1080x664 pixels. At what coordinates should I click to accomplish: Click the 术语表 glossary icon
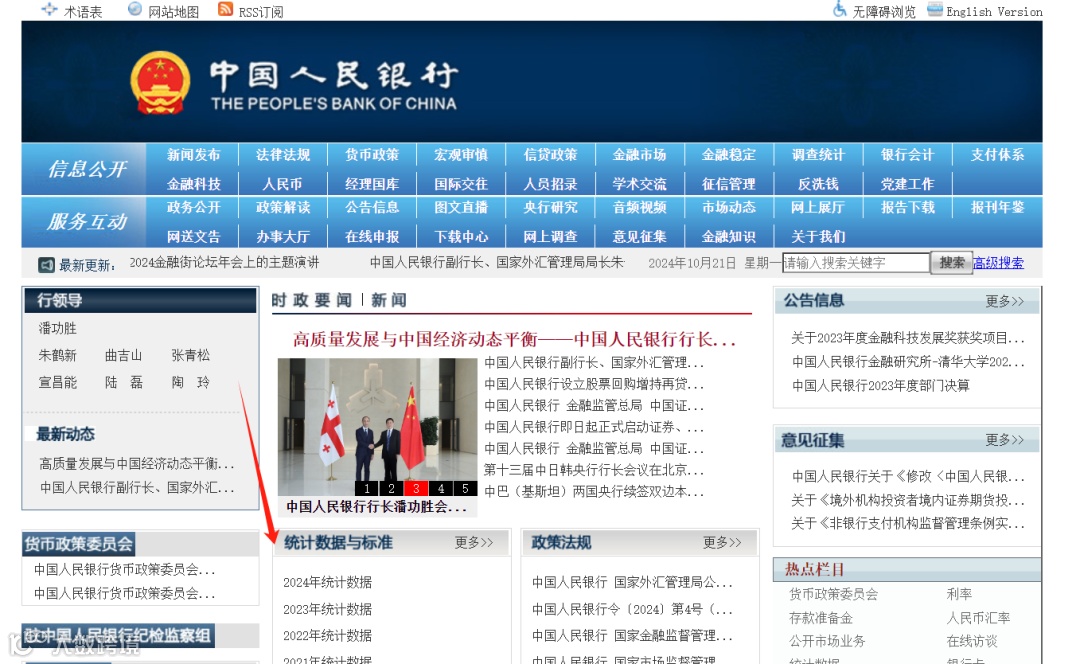point(49,10)
